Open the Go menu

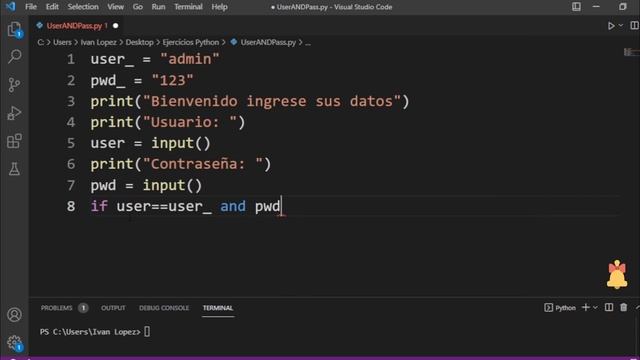tap(138, 7)
